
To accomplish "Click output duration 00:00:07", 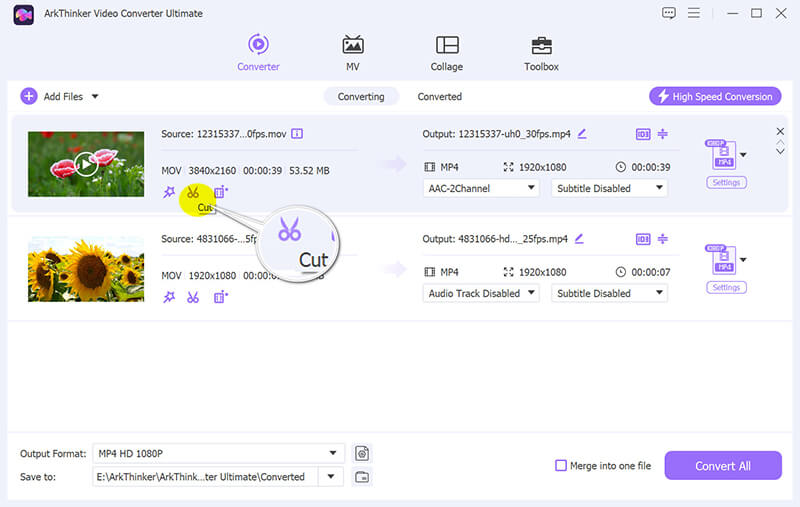I will 651,272.
